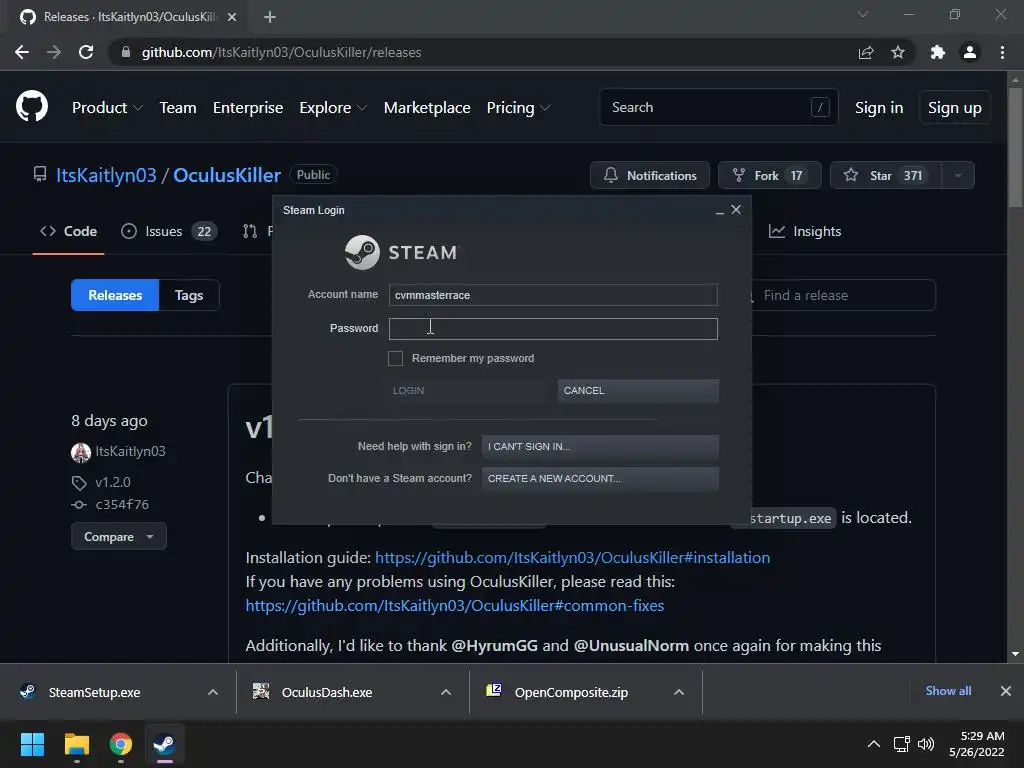This screenshot has height=768, width=1024.
Task: Minimize the Steam Login dialog
Action: pyautogui.click(x=720, y=210)
